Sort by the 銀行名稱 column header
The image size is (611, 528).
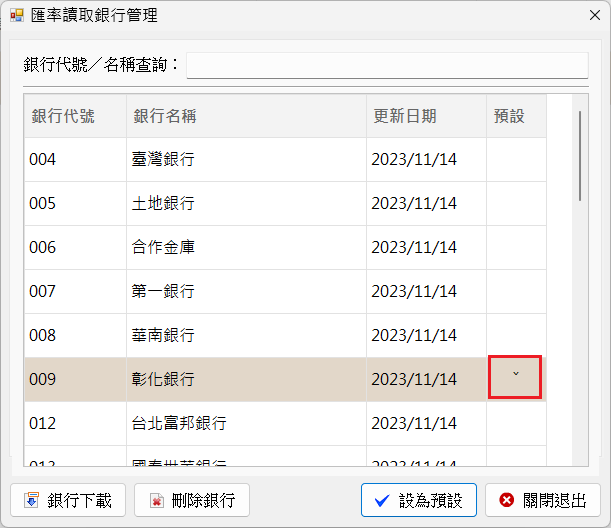(x=246, y=116)
